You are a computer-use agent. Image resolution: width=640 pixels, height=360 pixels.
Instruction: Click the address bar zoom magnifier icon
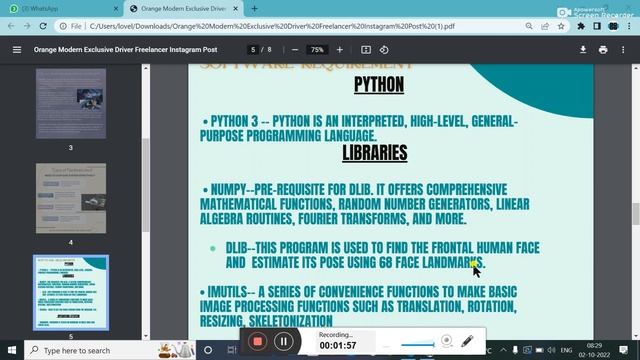(x=529, y=26)
